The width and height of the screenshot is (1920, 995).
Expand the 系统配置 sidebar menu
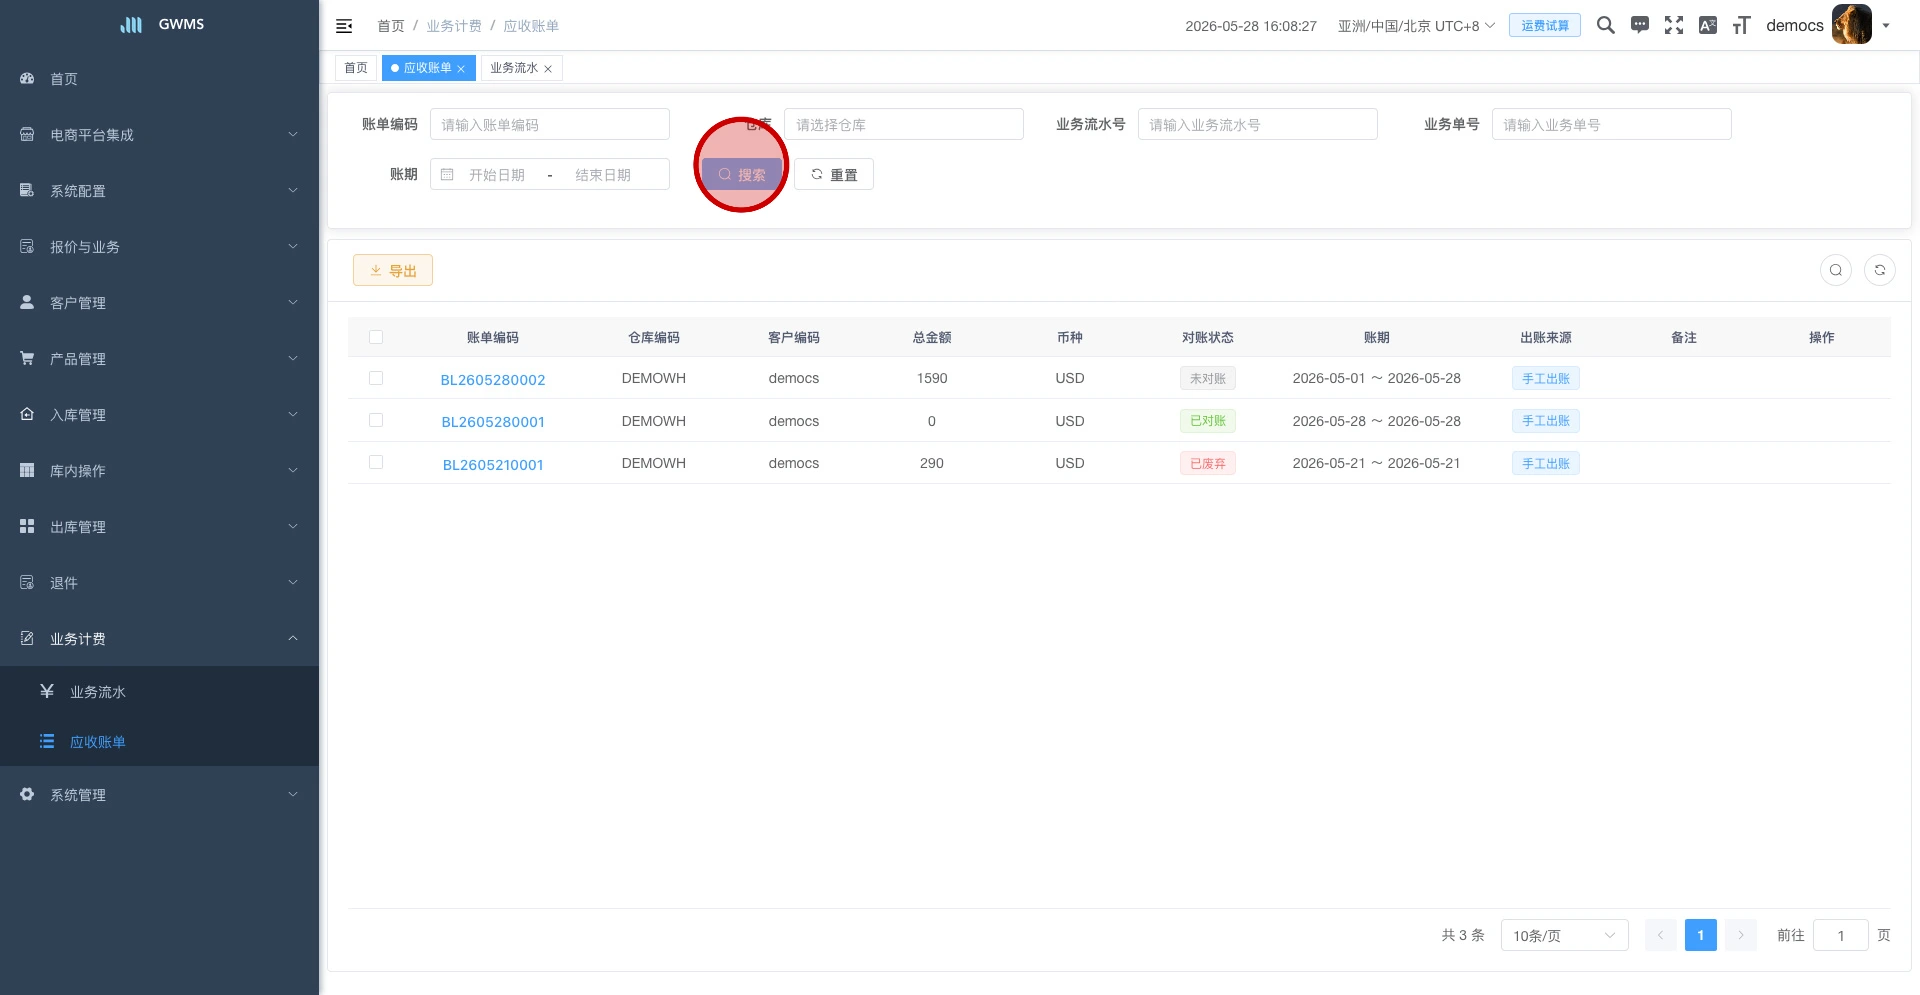[160, 191]
